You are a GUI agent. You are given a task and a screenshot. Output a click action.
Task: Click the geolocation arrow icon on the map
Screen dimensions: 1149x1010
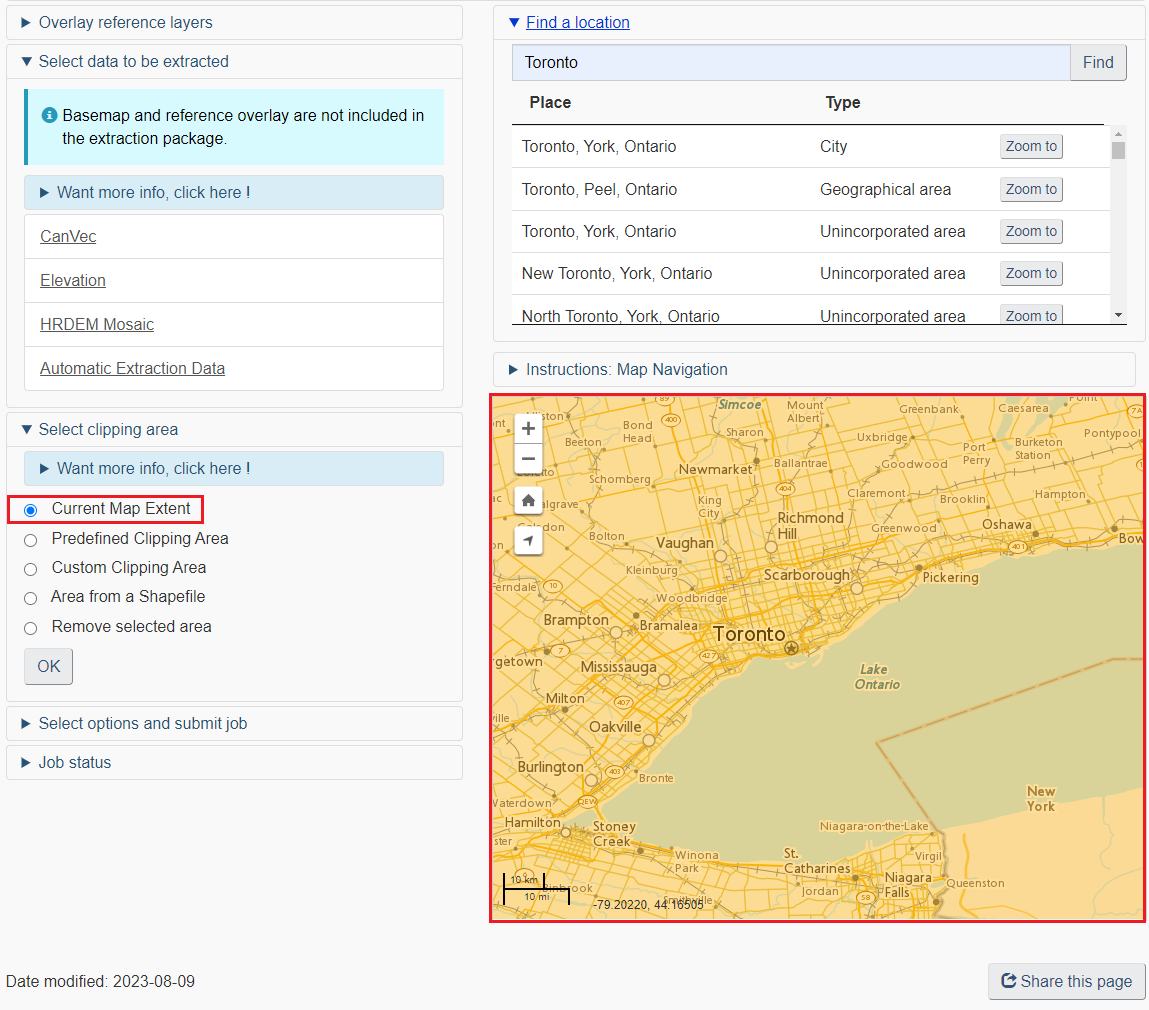pos(527,540)
